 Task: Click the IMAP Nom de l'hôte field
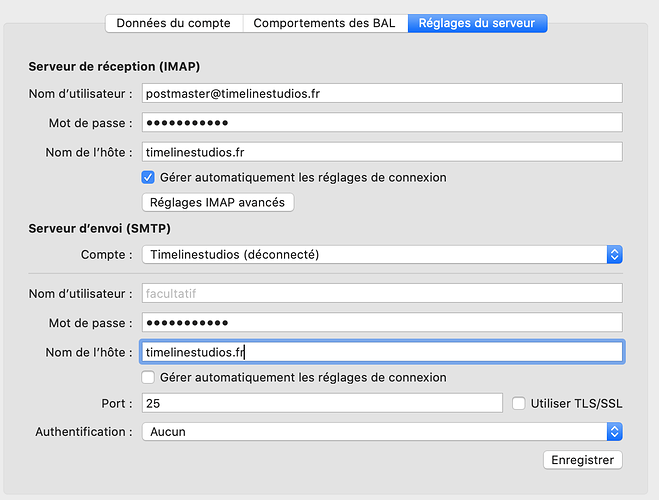coord(382,152)
